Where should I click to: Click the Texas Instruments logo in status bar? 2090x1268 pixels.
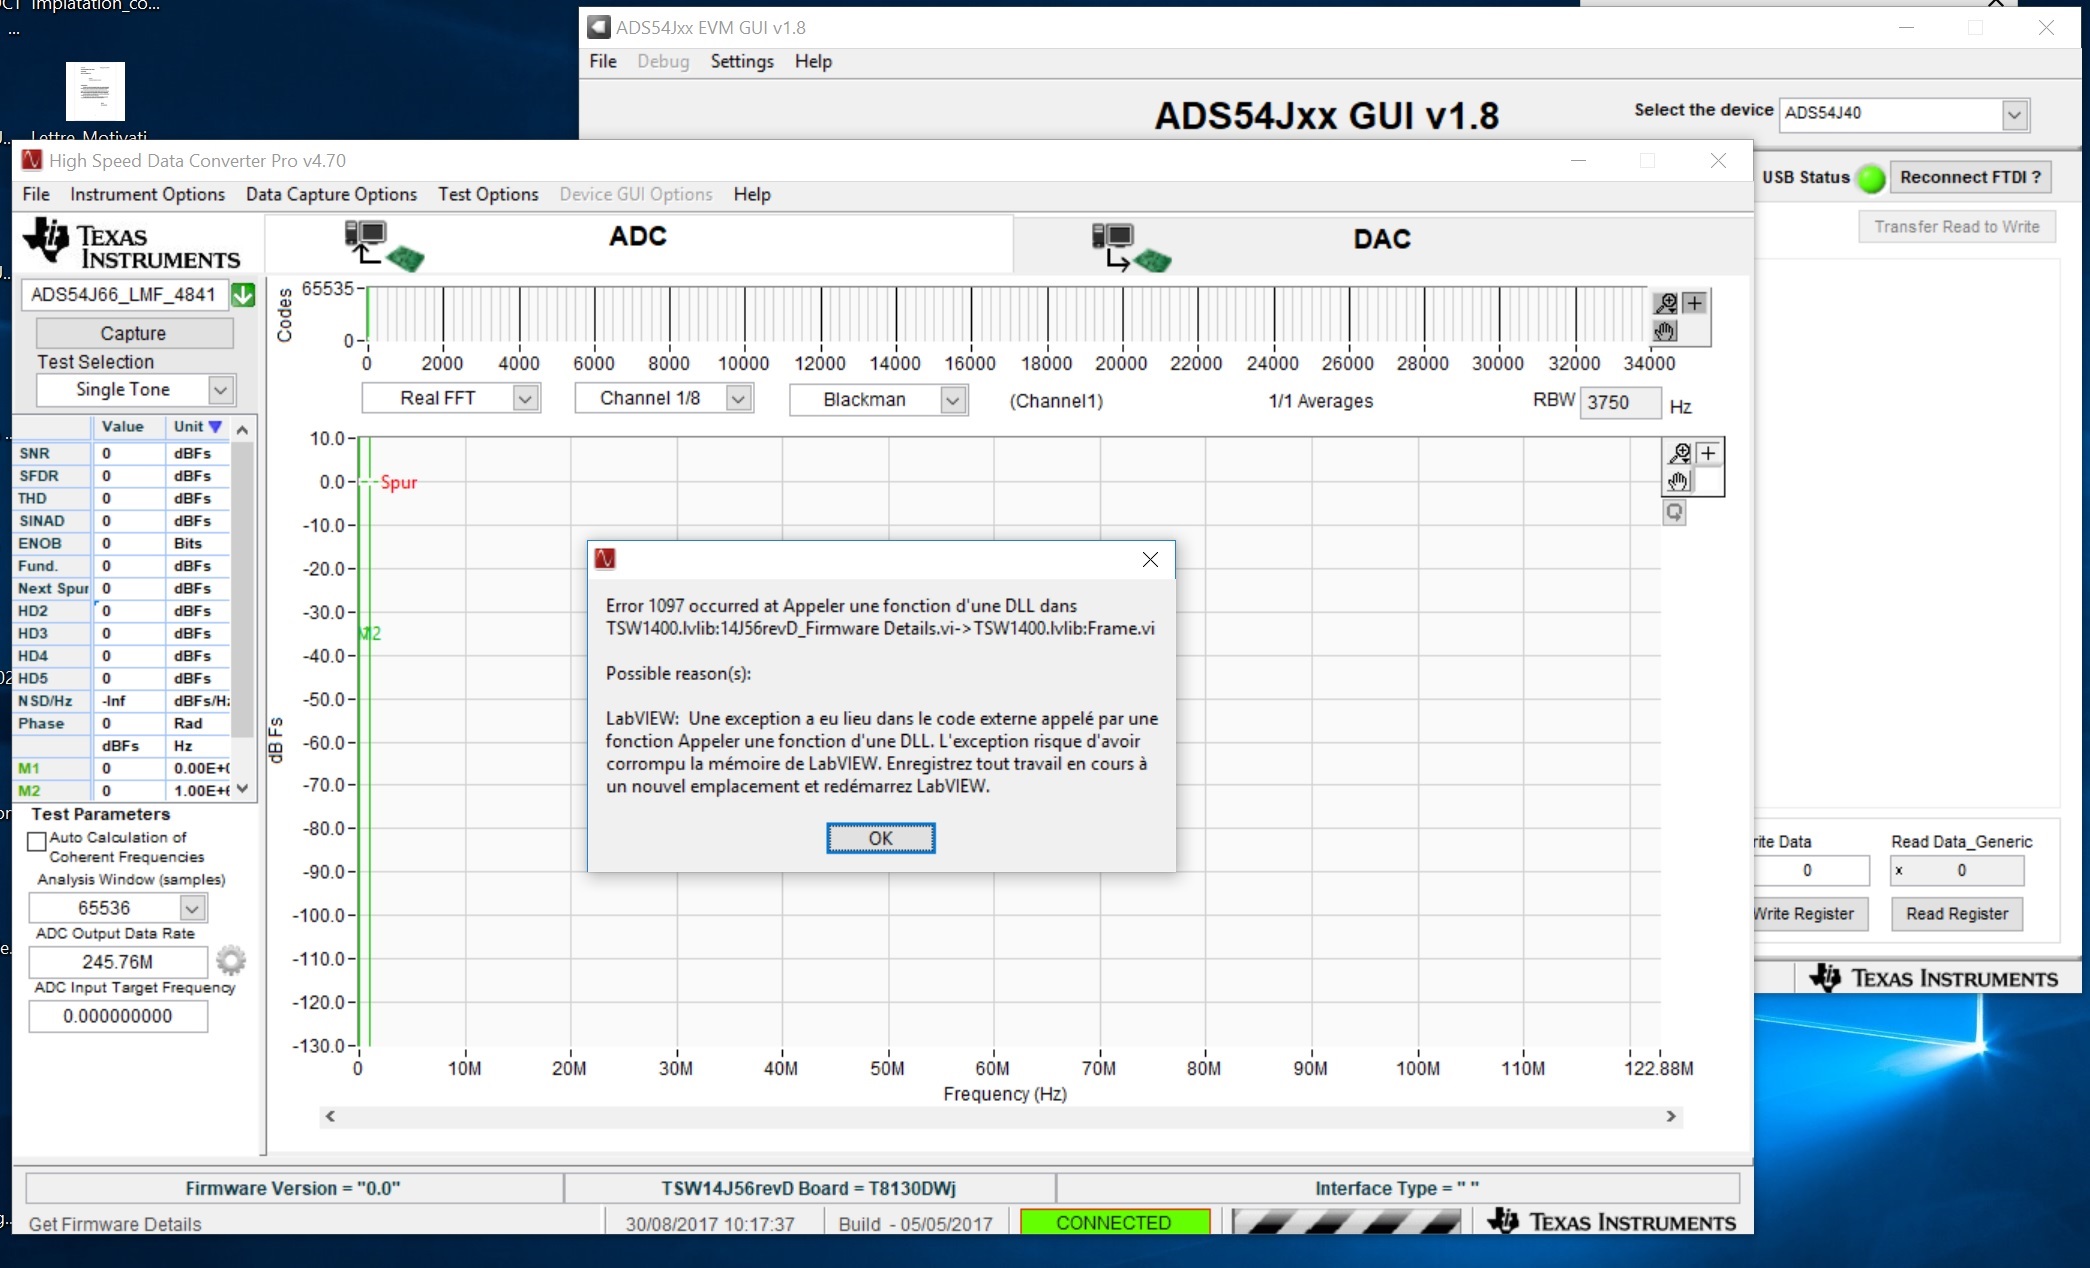pos(1611,1222)
